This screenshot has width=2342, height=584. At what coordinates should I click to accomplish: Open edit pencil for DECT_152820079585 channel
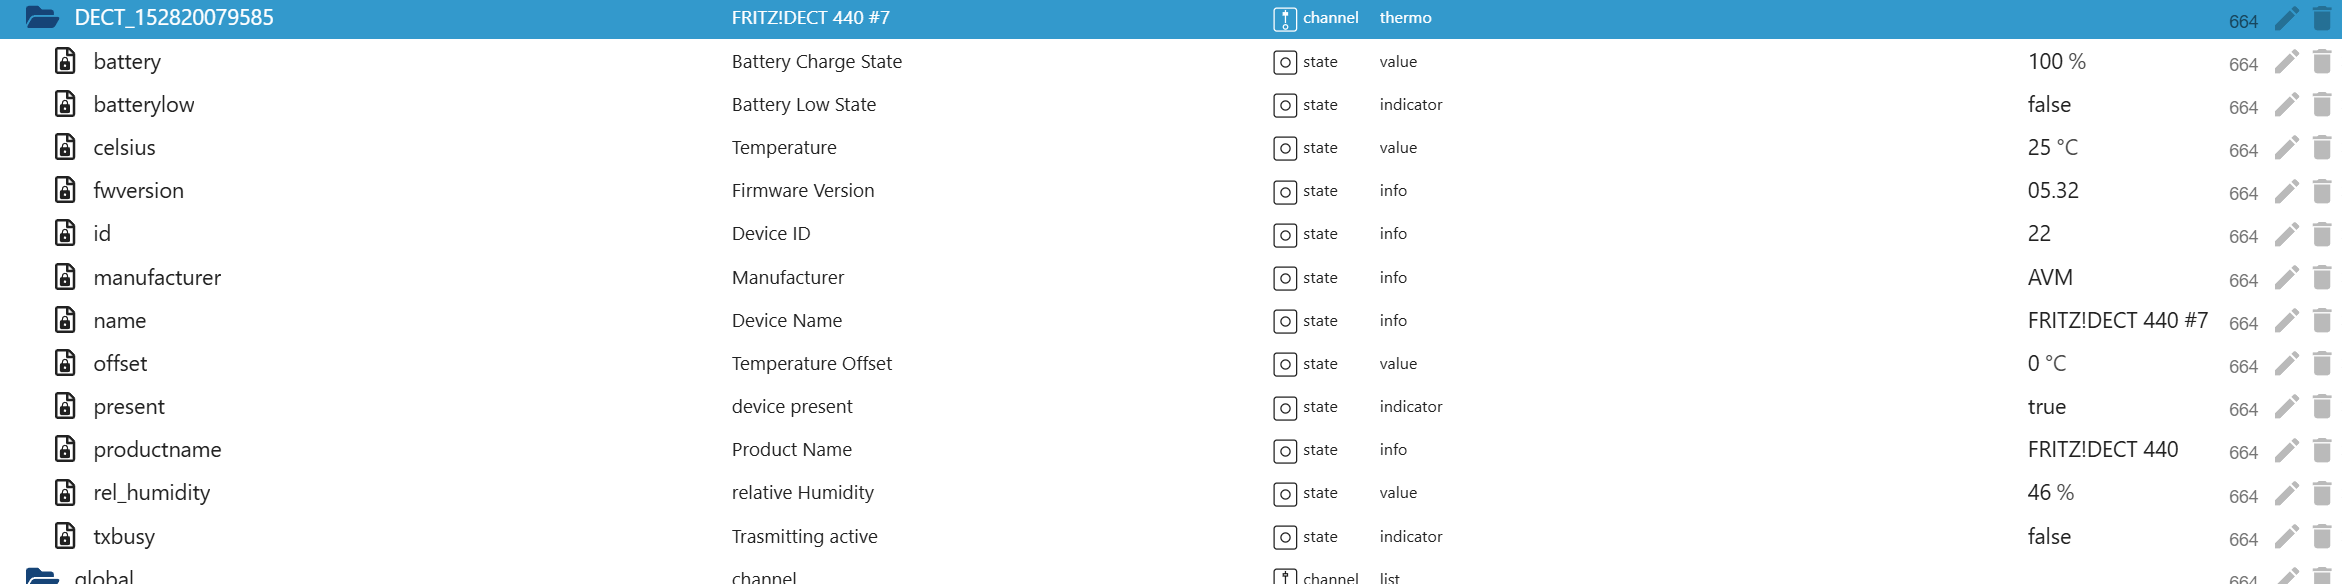[x=2286, y=19]
